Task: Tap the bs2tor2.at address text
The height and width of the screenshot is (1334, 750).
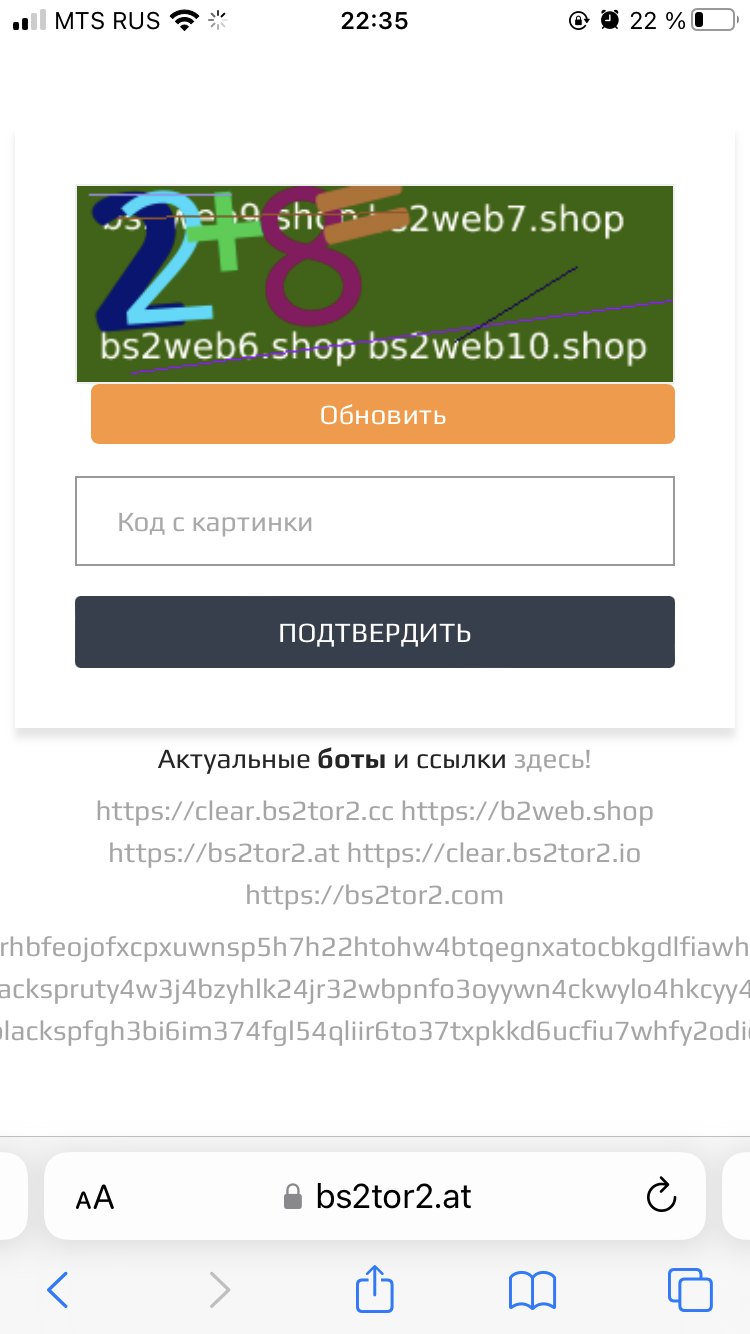Action: (x=394, y=1197)
